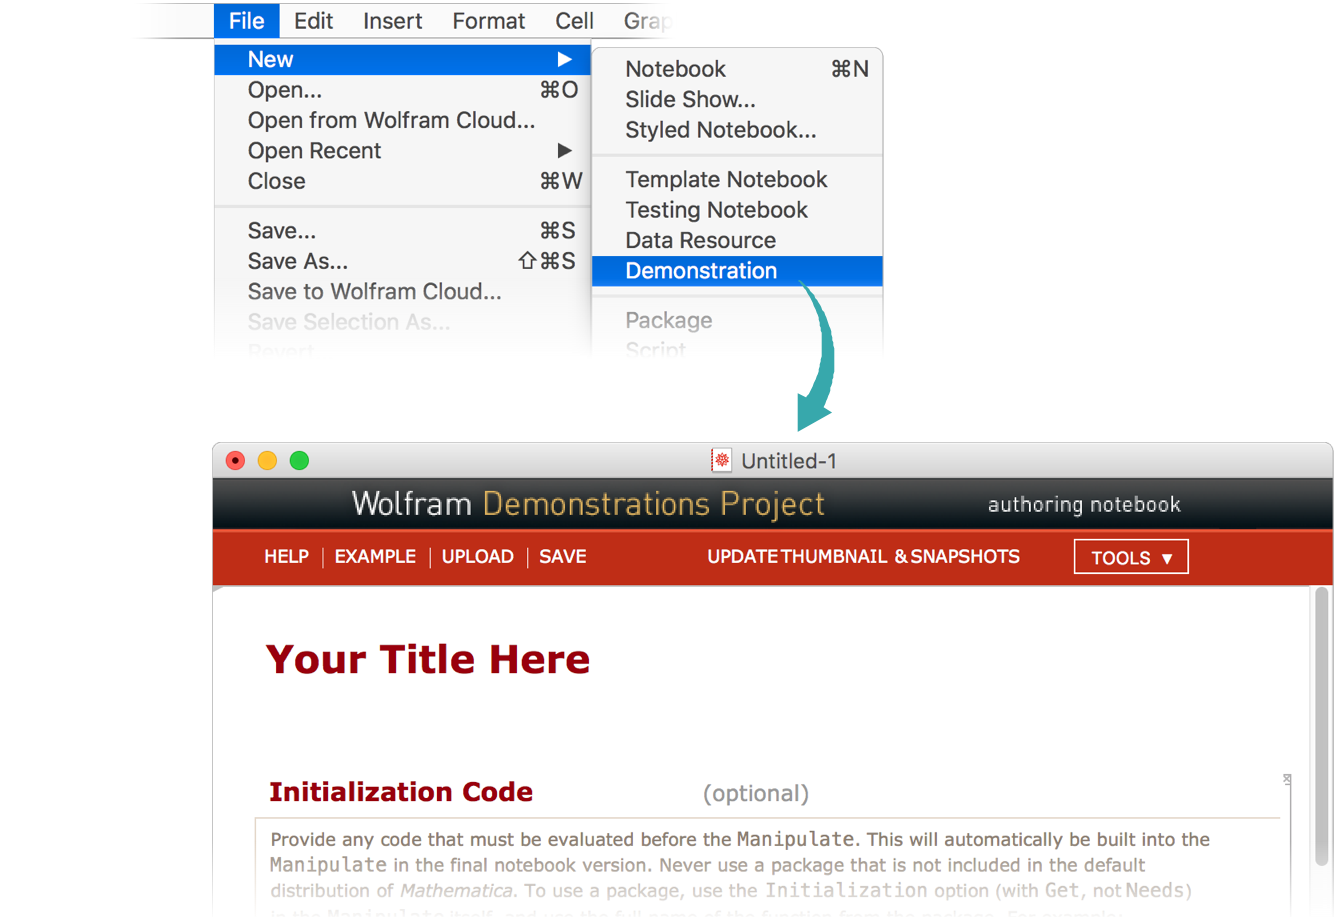Click UPDATE THUMBNAIL & SNAPSHOTS
Image resolution: width=1340 pixels, height=918 pixels.
point(863,557)
